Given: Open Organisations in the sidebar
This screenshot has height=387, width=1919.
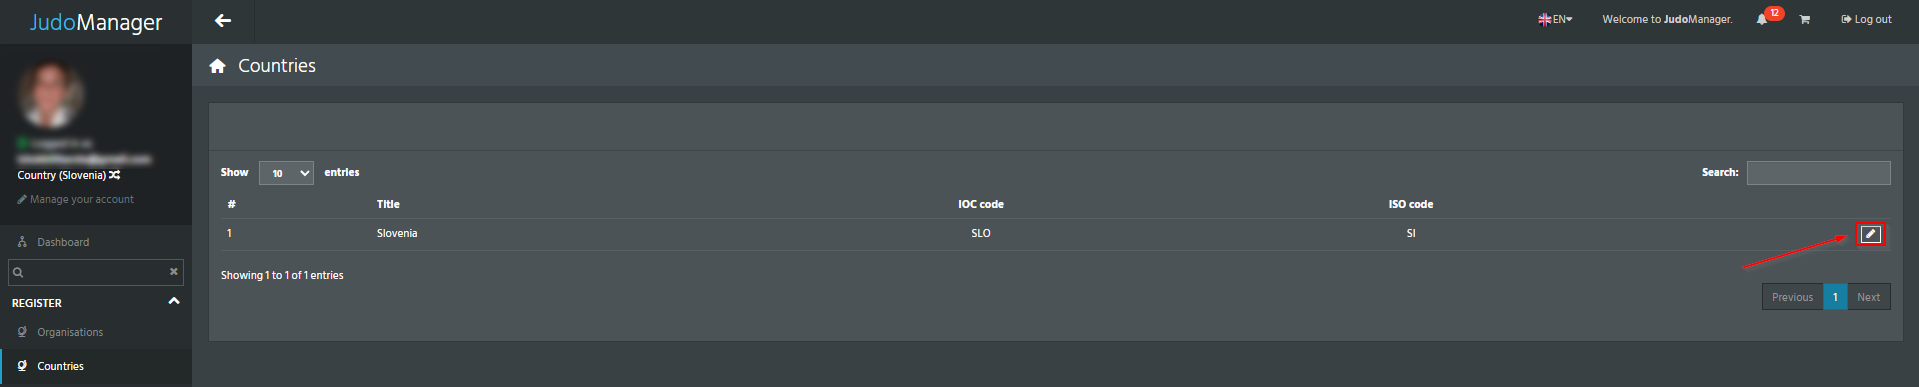Looking at the screenshot, I should point(70,332).
